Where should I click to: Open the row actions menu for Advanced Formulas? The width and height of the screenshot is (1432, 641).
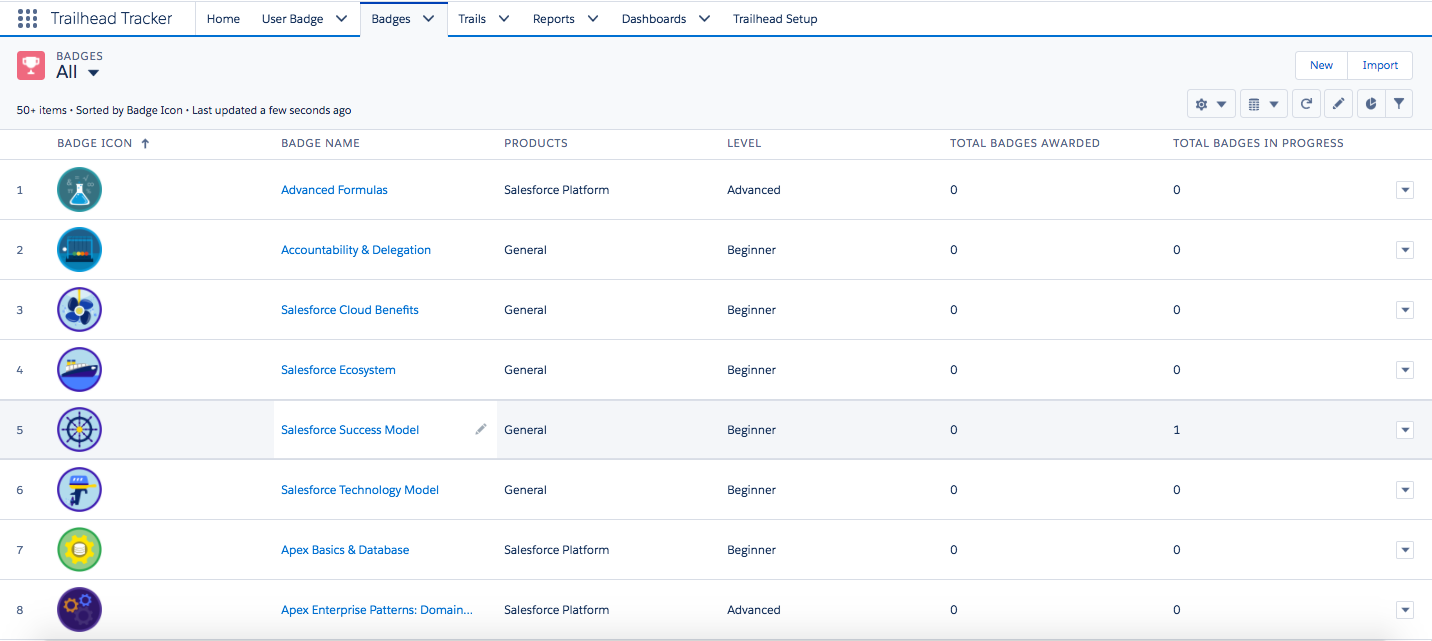[1405, 189]
